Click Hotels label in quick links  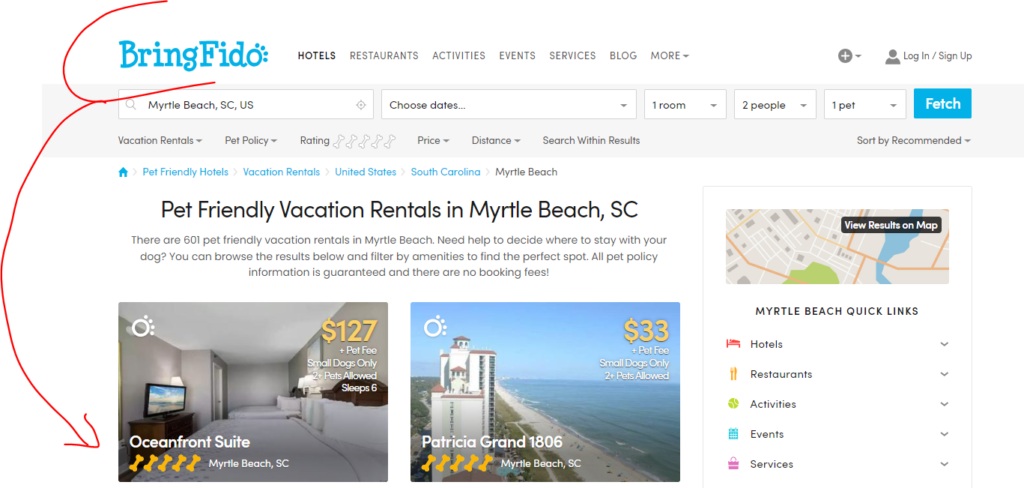pyautogui.click(x=766, y=344)
